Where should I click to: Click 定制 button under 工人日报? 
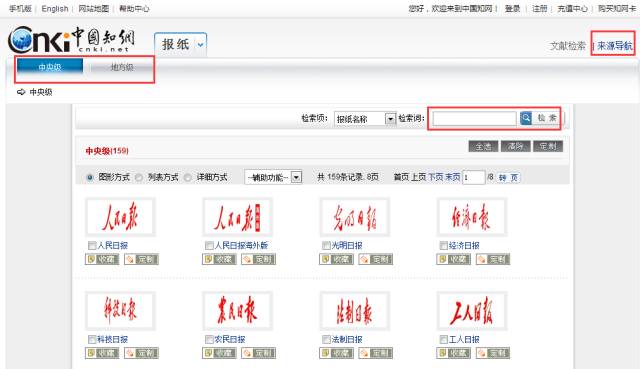pos(493,353)
